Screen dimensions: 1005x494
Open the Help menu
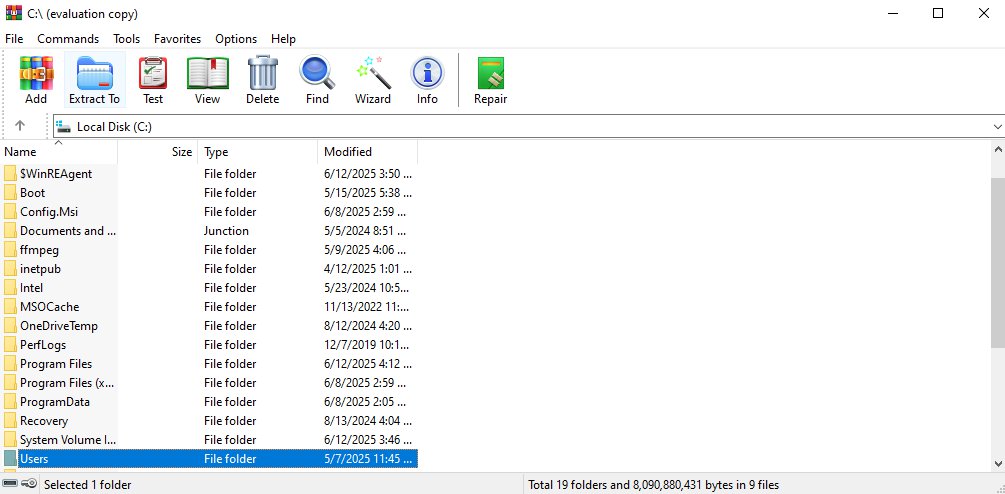click(x=283, y=39)
